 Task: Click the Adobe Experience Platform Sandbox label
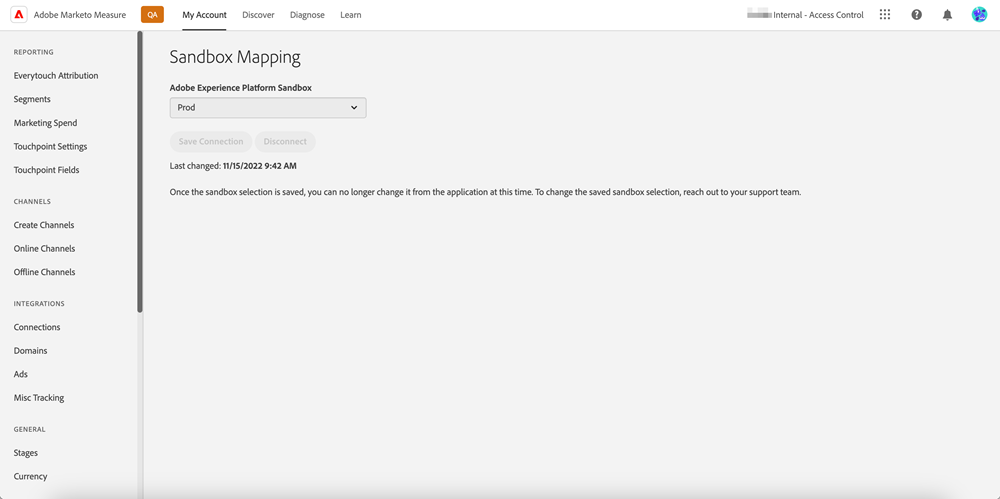pyautogui.click(x=240, y=88)
